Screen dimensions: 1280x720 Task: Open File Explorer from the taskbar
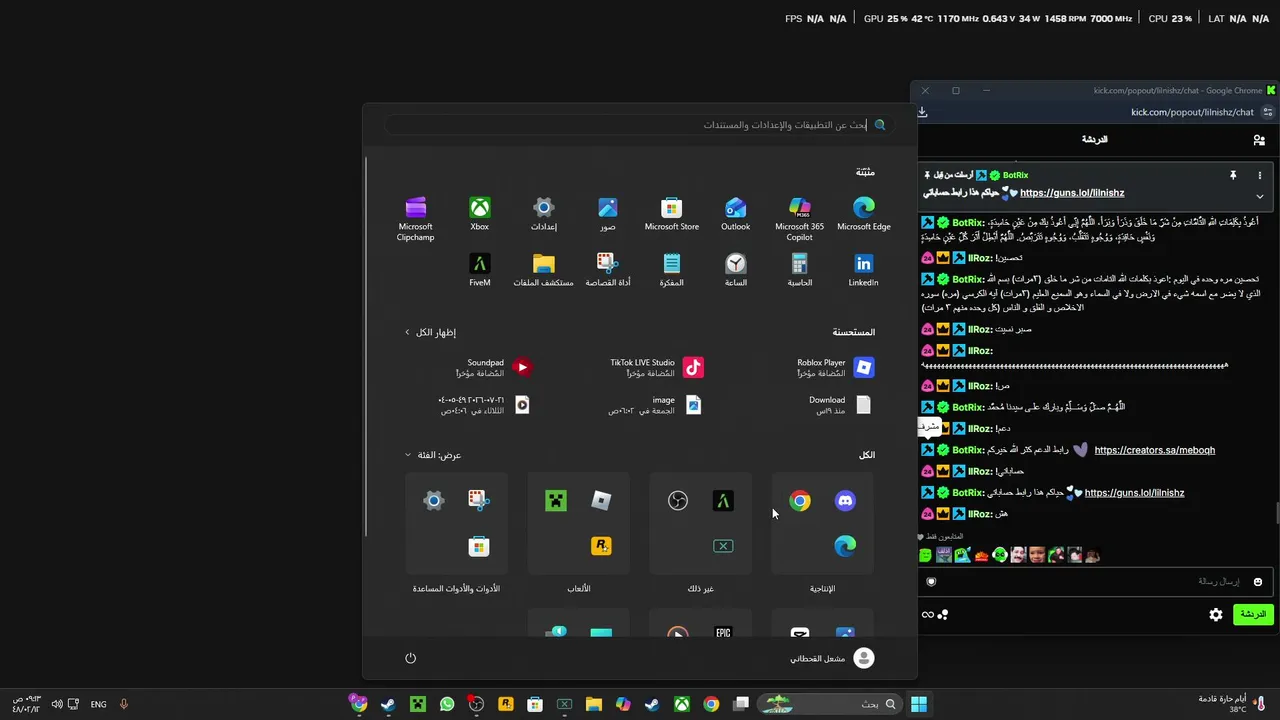[x=594, y=704]
